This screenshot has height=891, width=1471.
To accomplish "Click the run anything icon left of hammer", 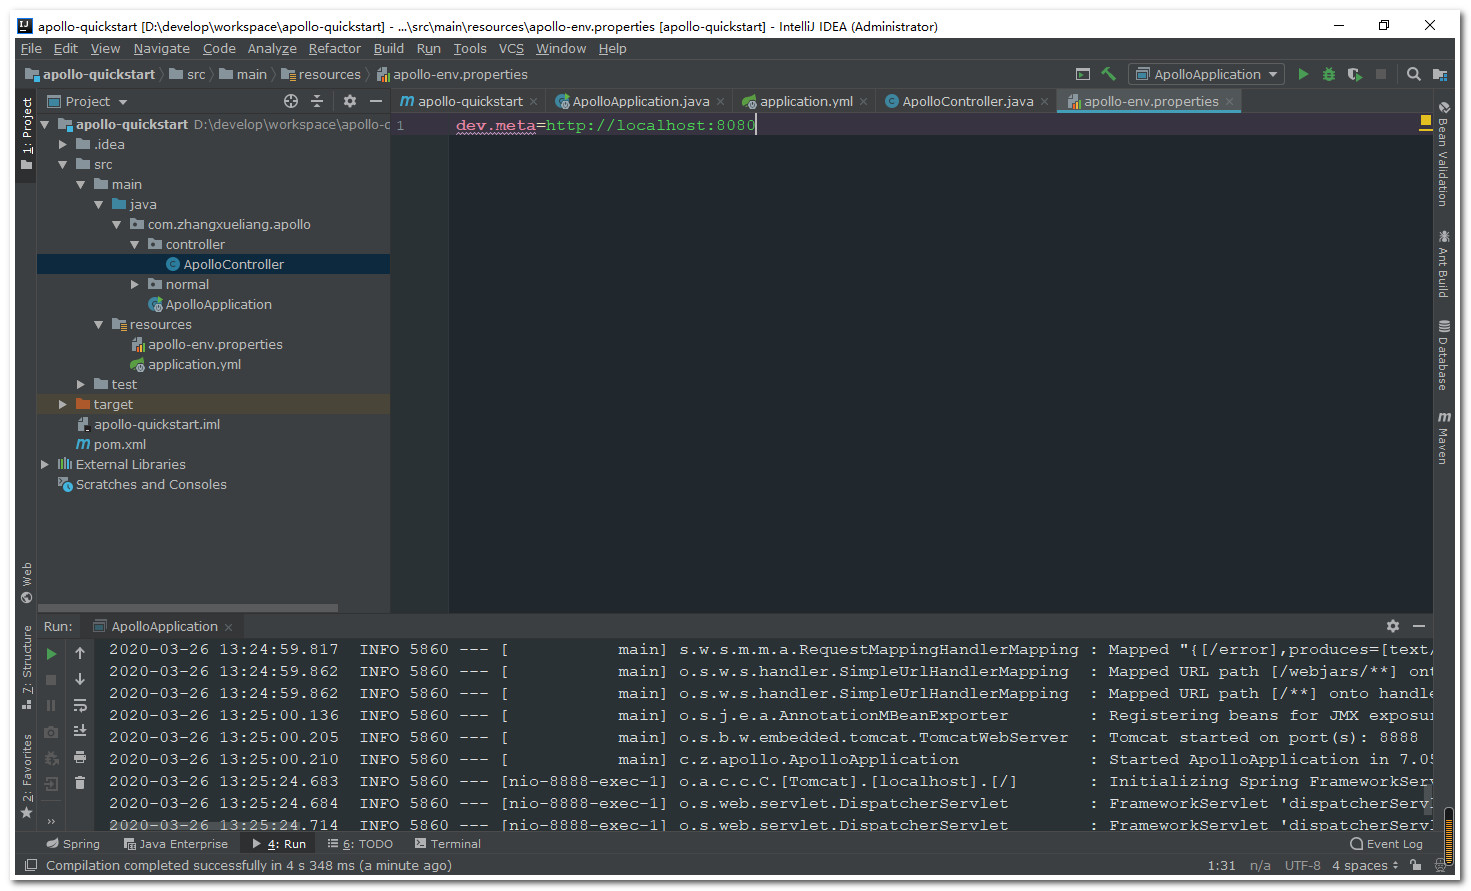I will (1083, 74).
